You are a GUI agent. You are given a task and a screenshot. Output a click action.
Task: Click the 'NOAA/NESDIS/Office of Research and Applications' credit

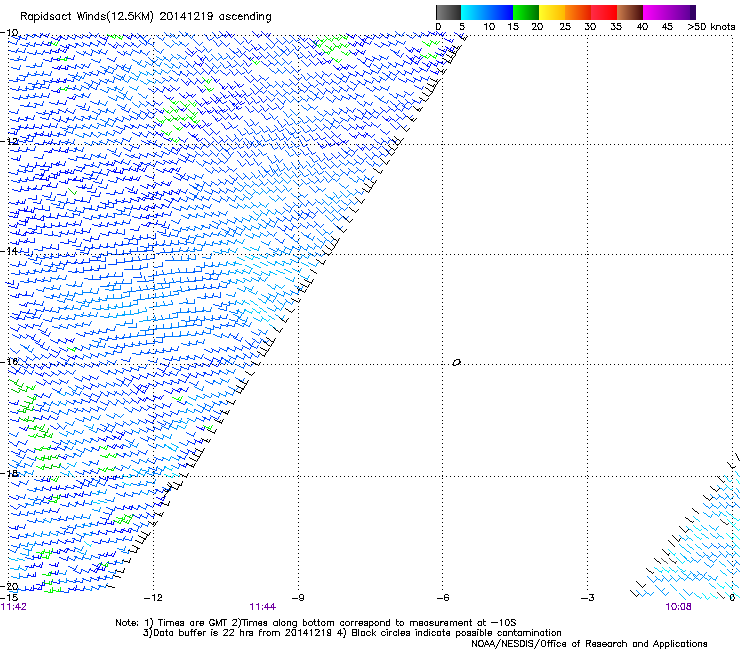(x=589, y=644)
